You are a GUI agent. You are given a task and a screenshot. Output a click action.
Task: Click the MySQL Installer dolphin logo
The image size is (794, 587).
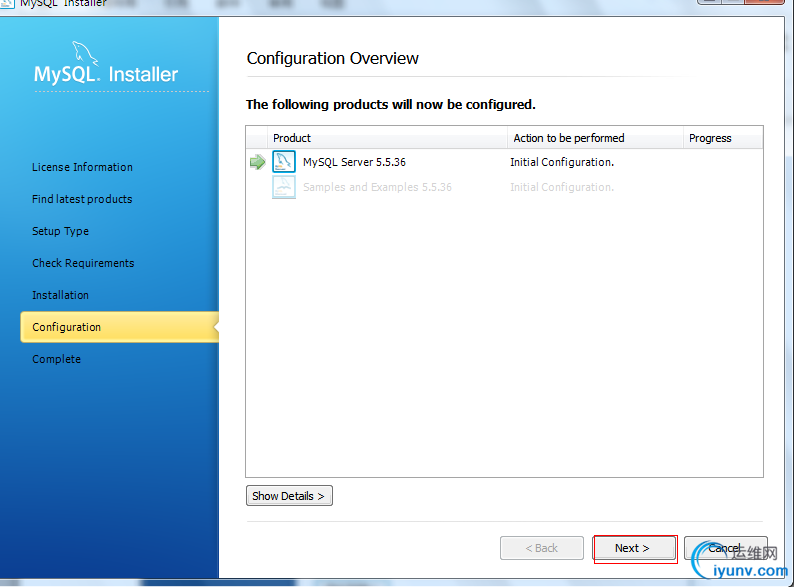click(x=85, y=53)
